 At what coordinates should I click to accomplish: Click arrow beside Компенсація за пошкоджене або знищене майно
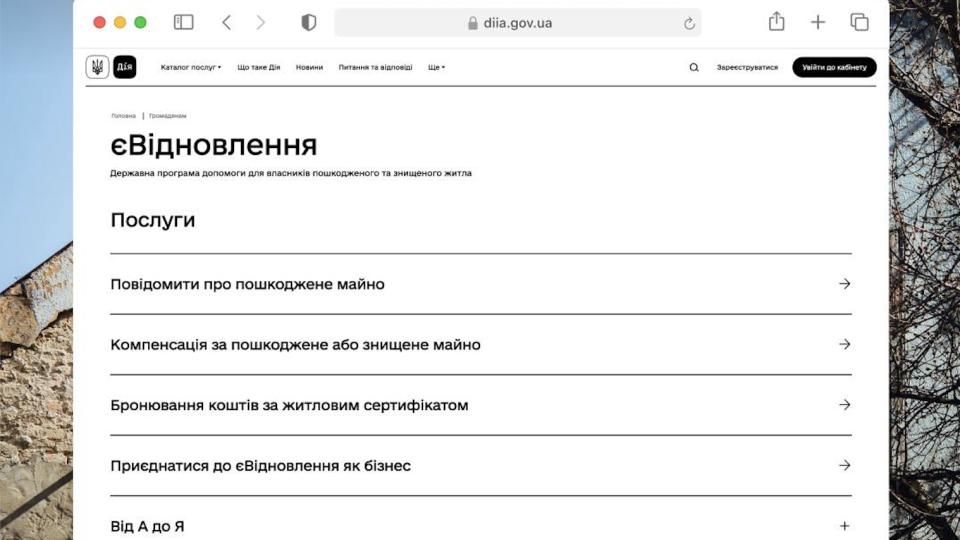click(845, 344)
